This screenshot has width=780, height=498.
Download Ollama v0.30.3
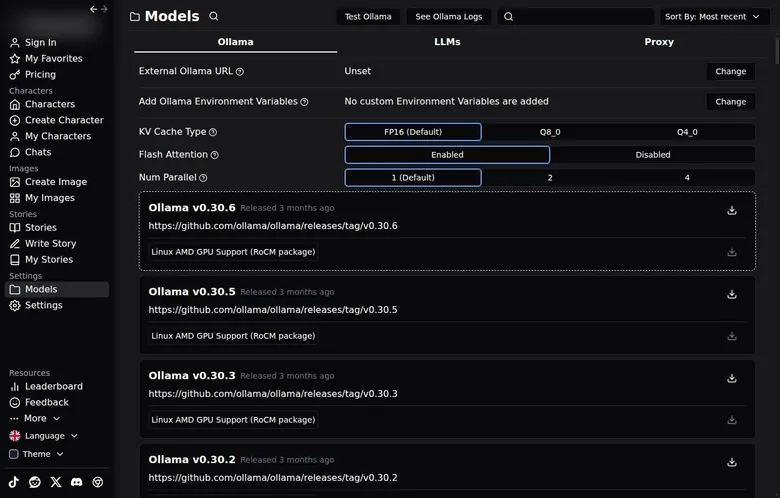tap(731, 379)
